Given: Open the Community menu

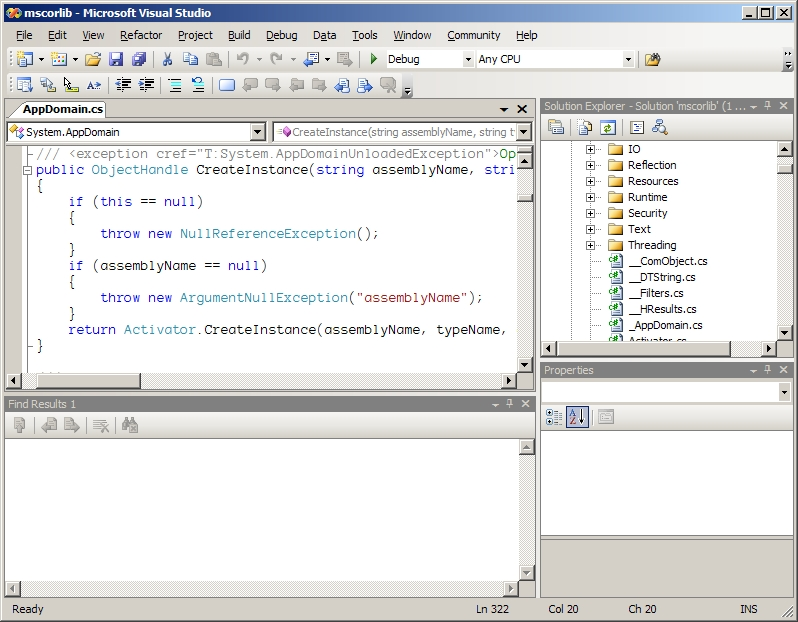Looking at the screenshot, I should pyautogui.click(x=473, y=35).
